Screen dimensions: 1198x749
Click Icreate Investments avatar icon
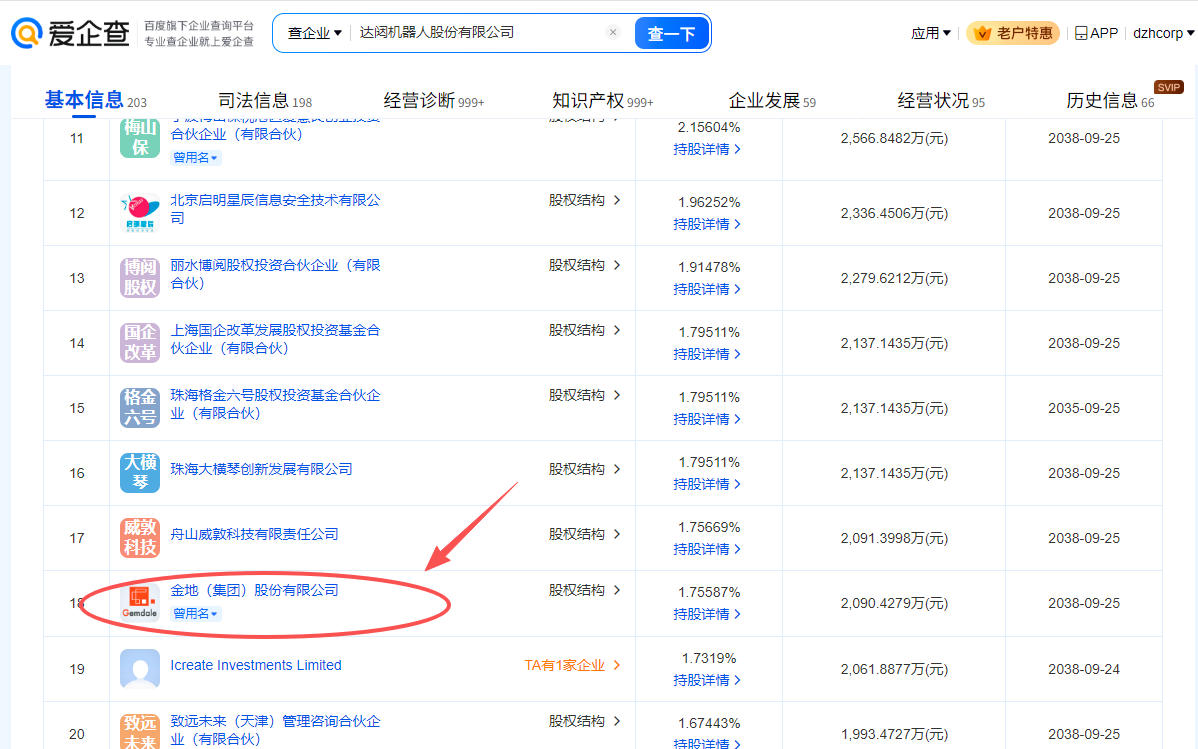coord(140,669)
